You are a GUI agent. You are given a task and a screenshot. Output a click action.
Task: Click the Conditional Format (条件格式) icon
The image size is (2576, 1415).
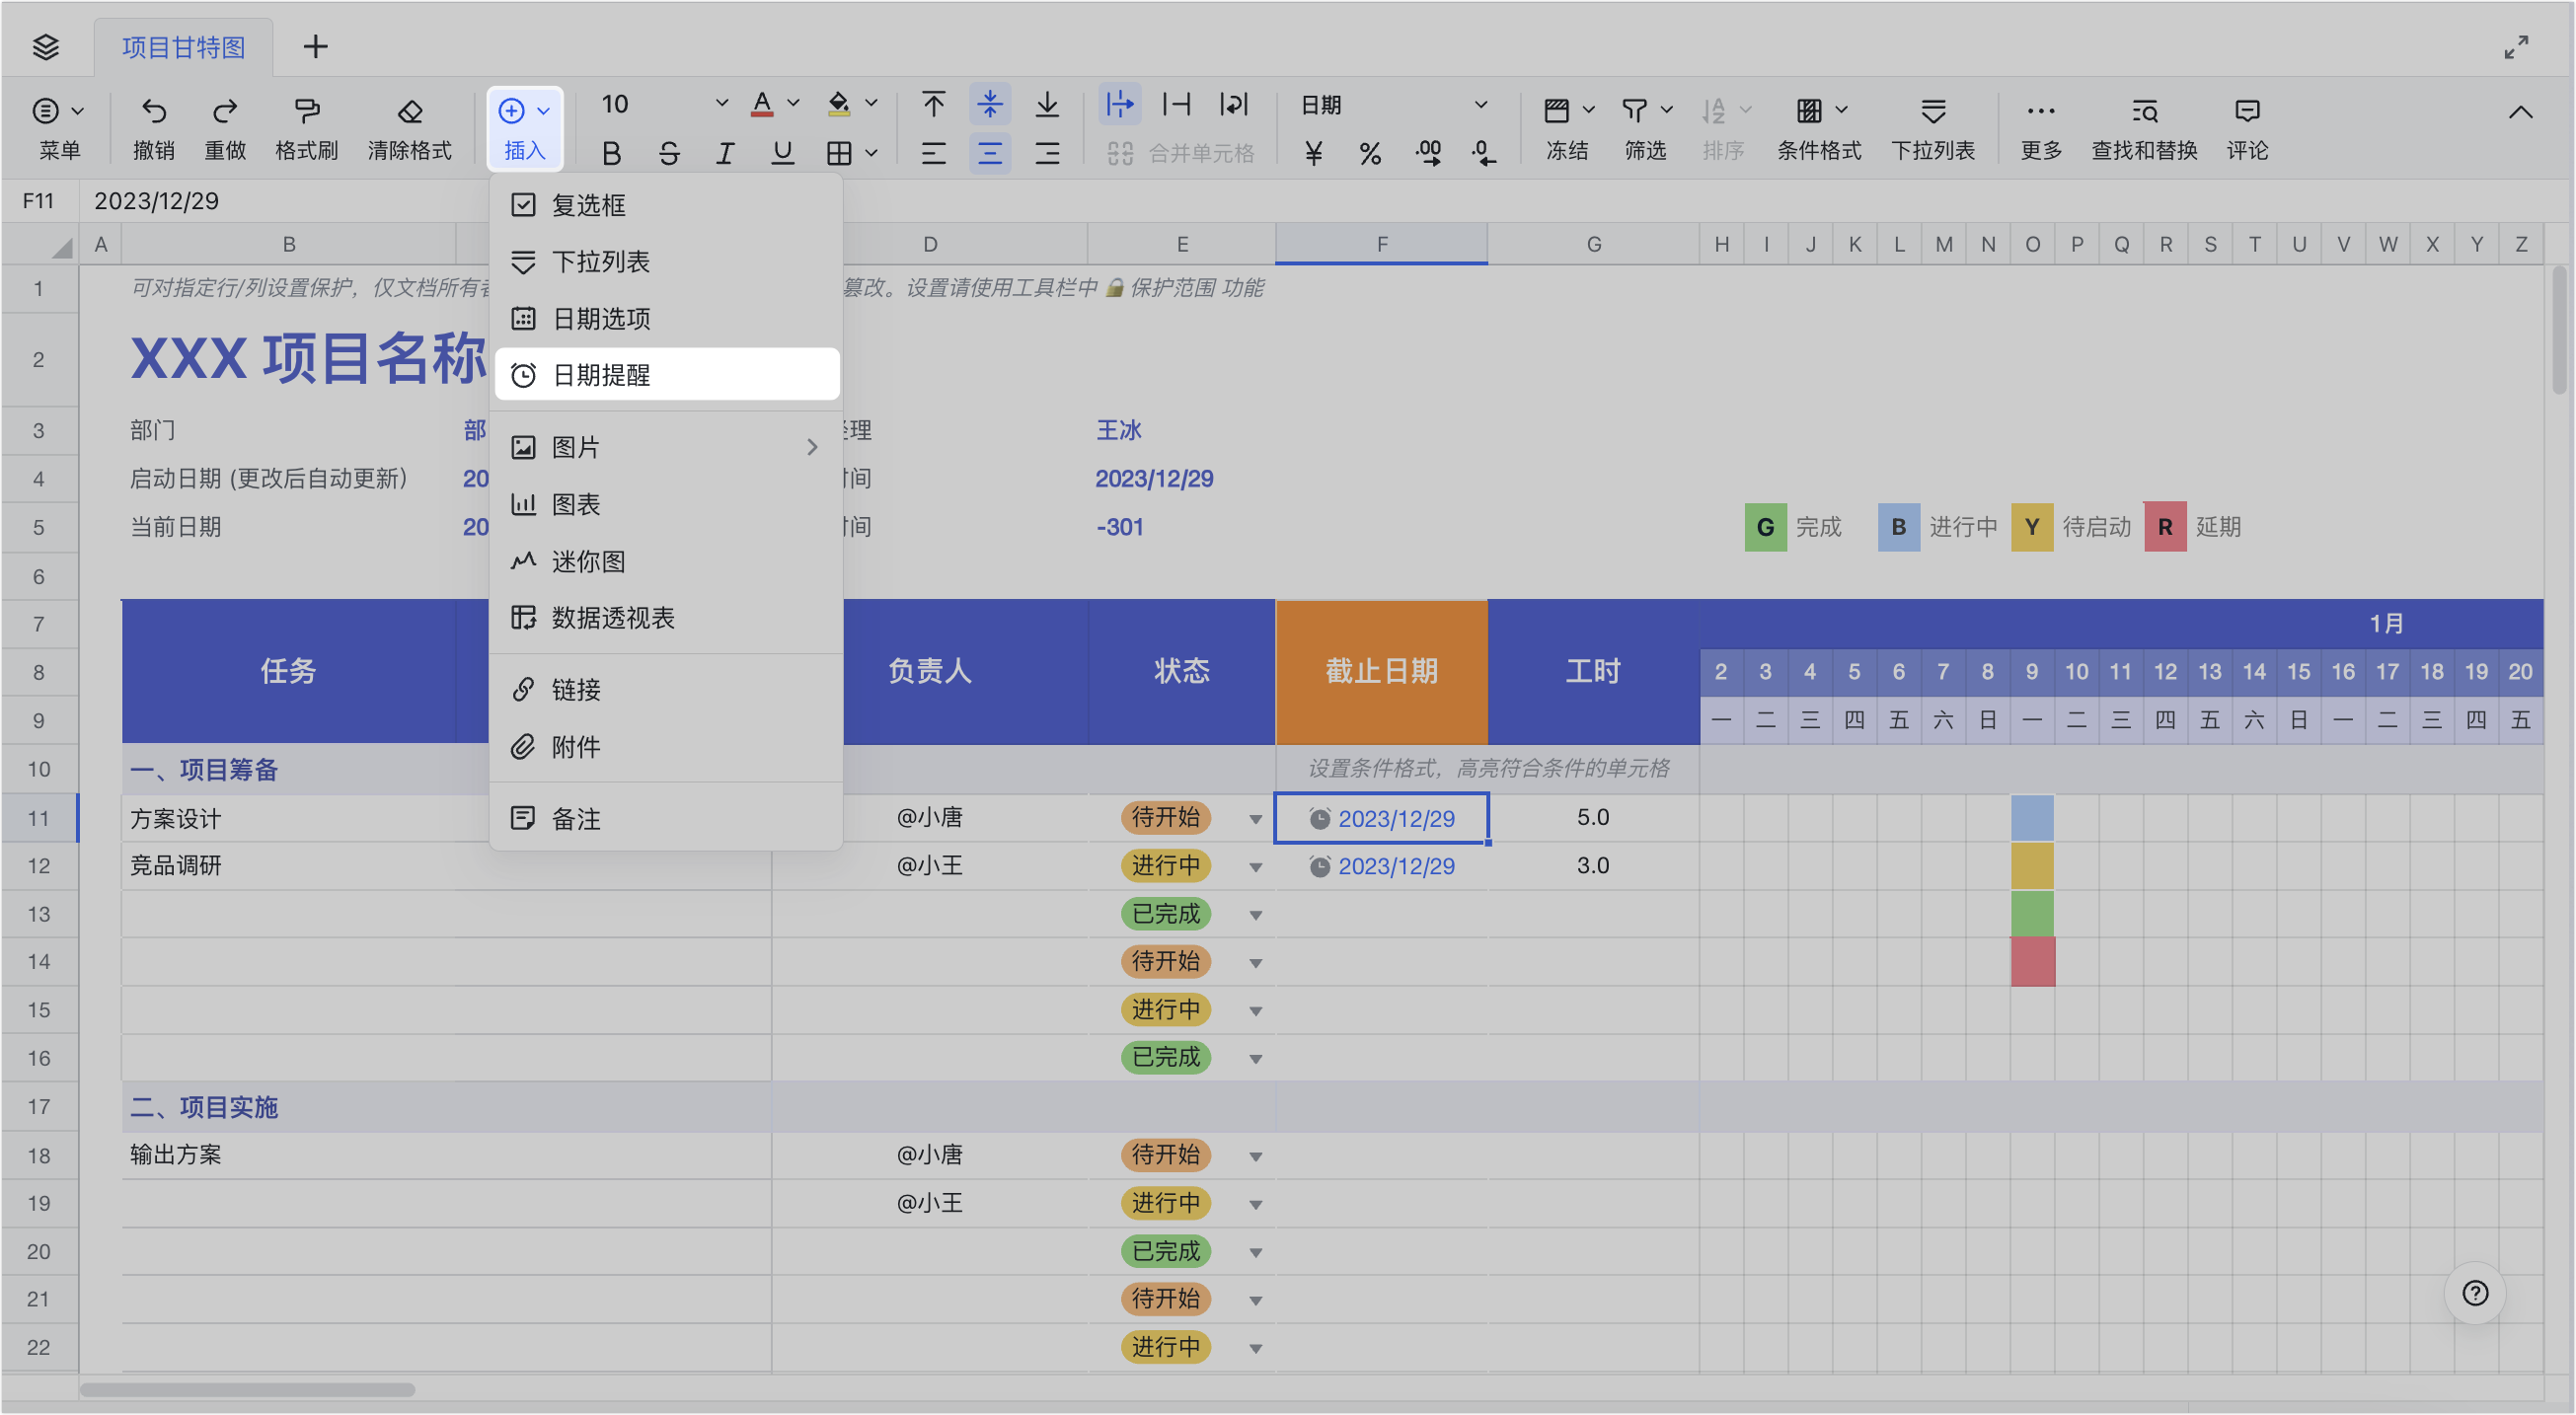1818,125
